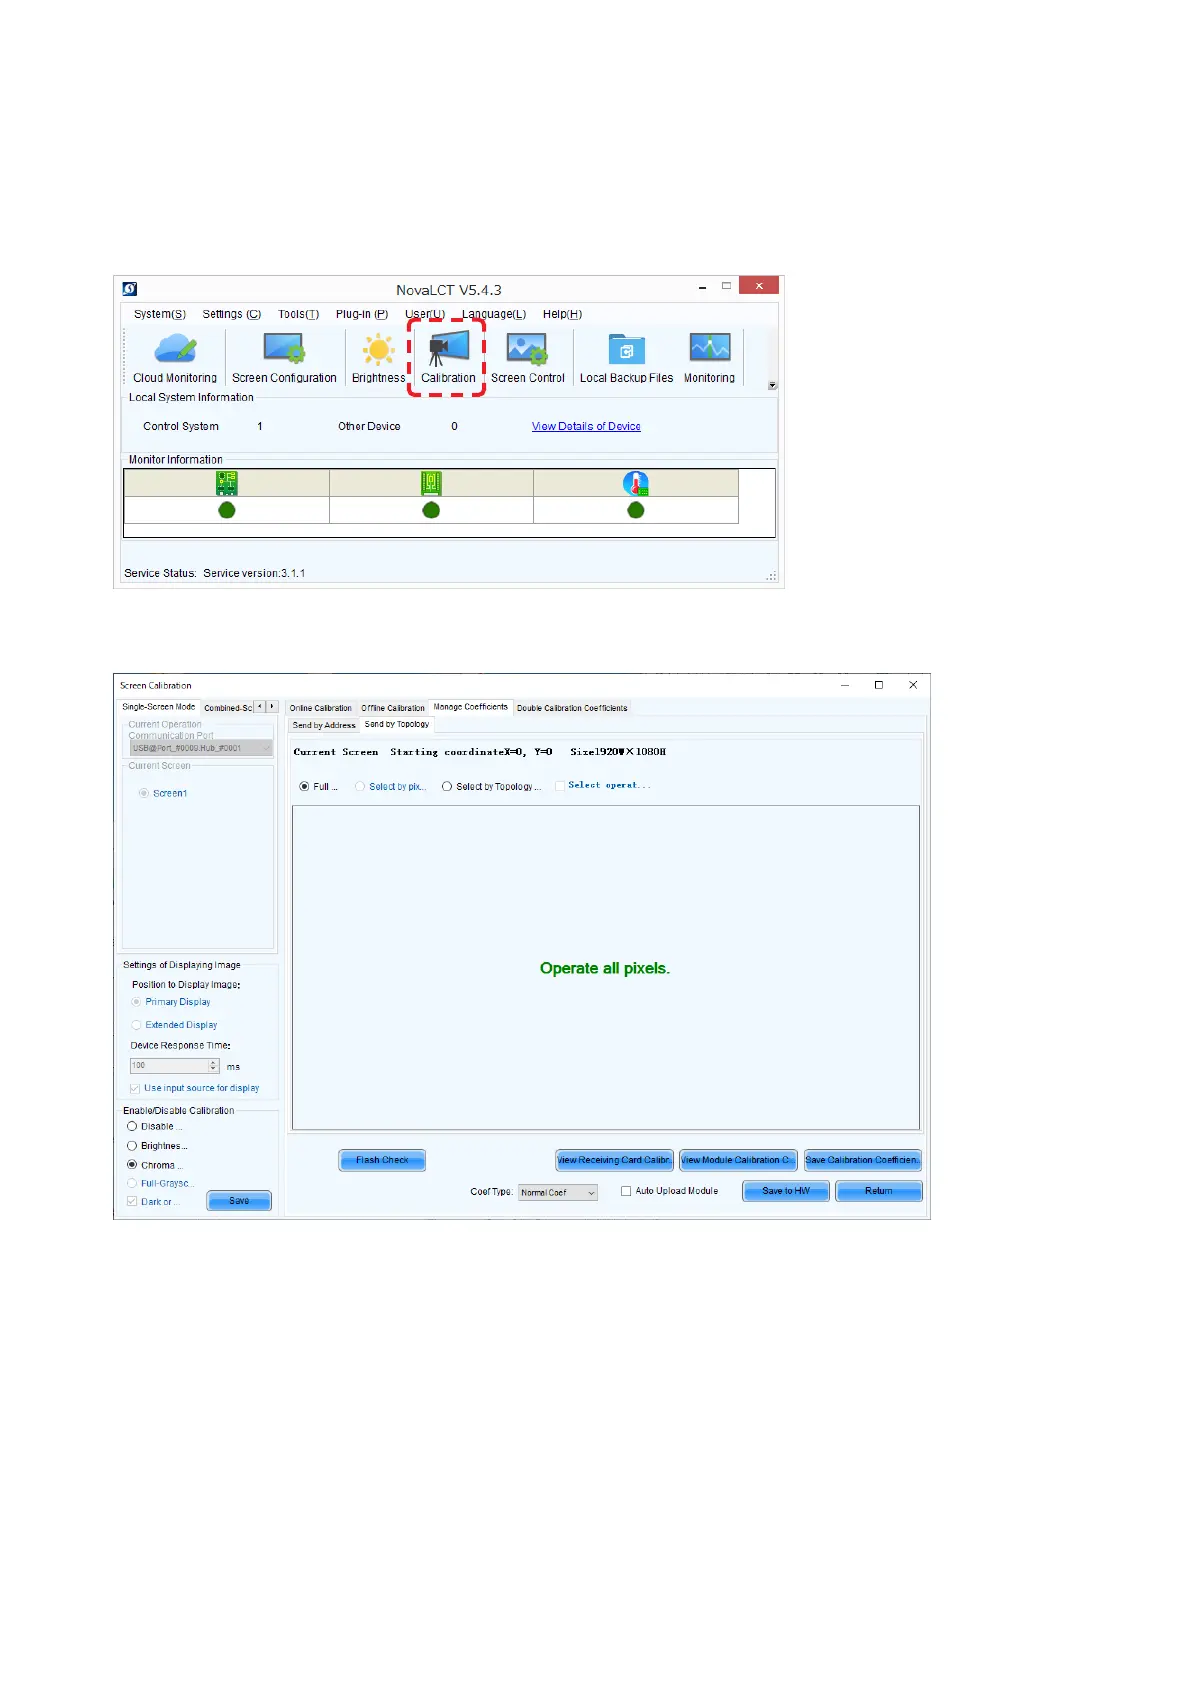Viewport: 1191px width, 1684px height.
Task: Click the Monitoring graph icon
Action: [709, 350]
